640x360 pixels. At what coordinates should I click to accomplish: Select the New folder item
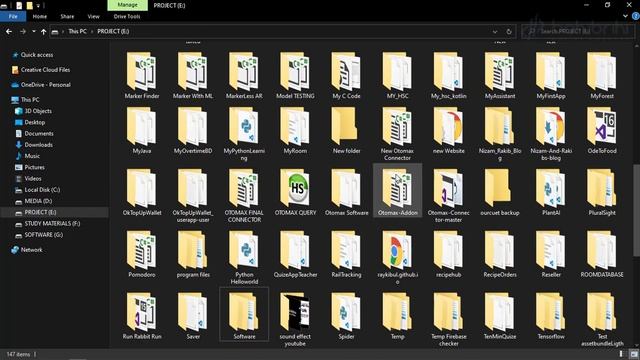tap(346, 131)
